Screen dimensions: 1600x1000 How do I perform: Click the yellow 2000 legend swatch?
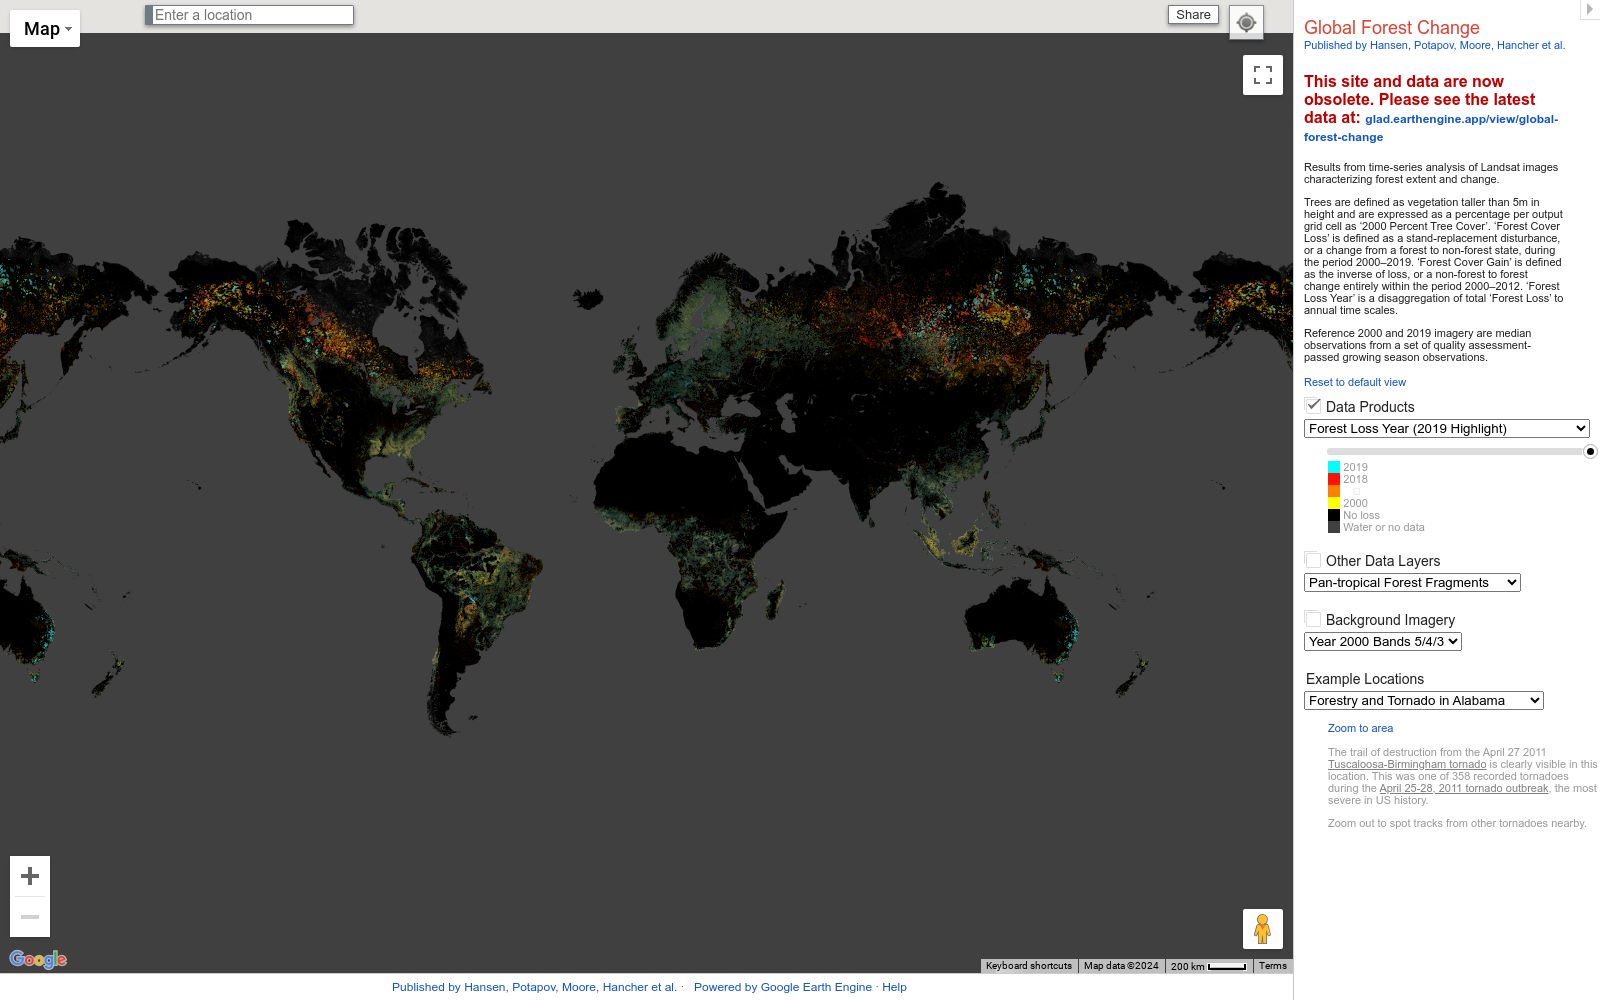pyautogui.click(x=1334, y=503)
